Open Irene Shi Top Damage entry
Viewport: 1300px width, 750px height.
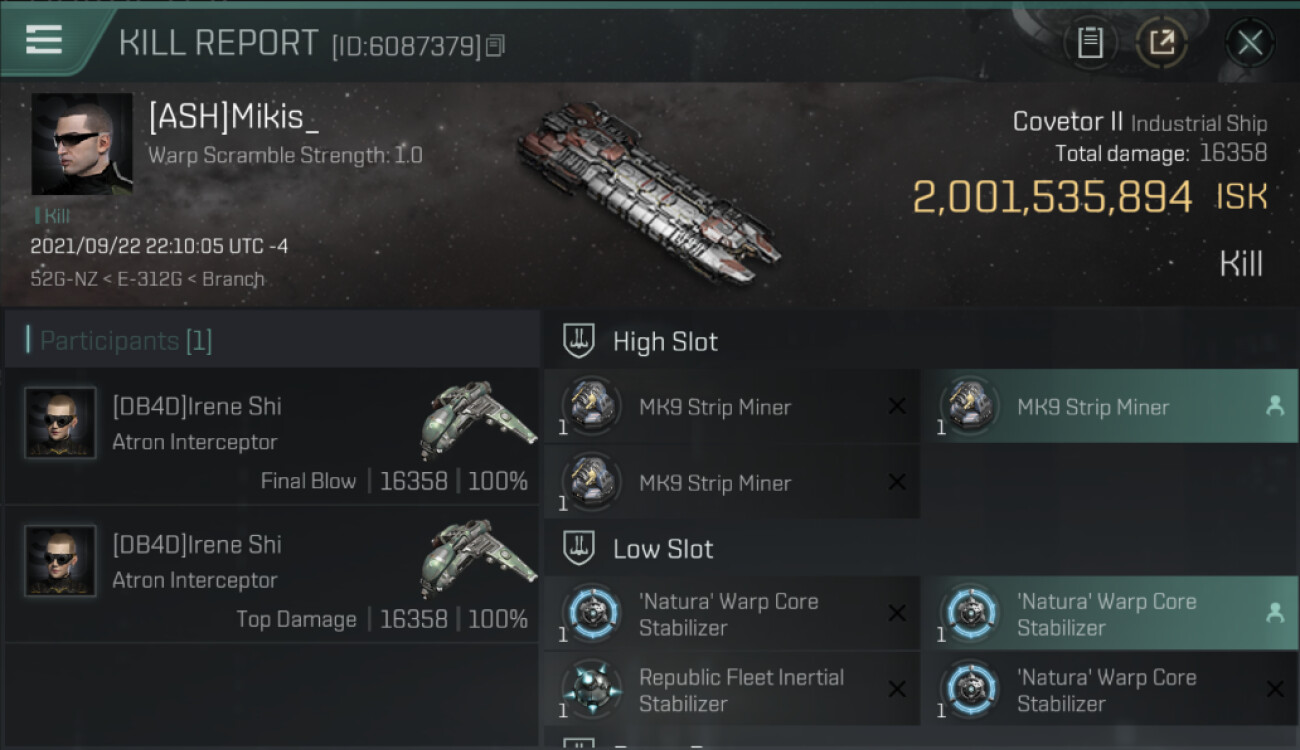[x=270, y=574]
